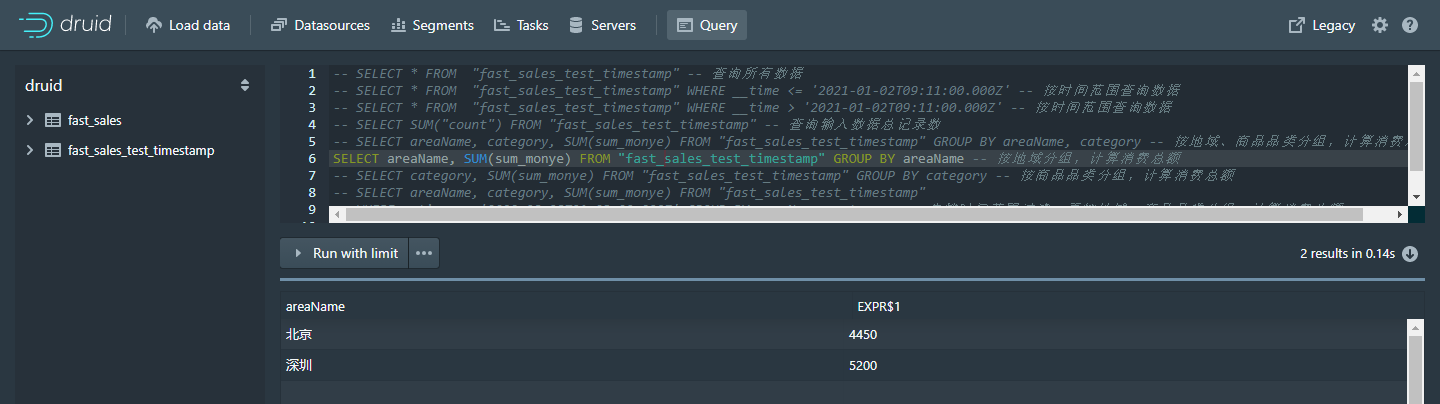Click the 4450 value cell
1440x404 pixels.
point(862,335)
